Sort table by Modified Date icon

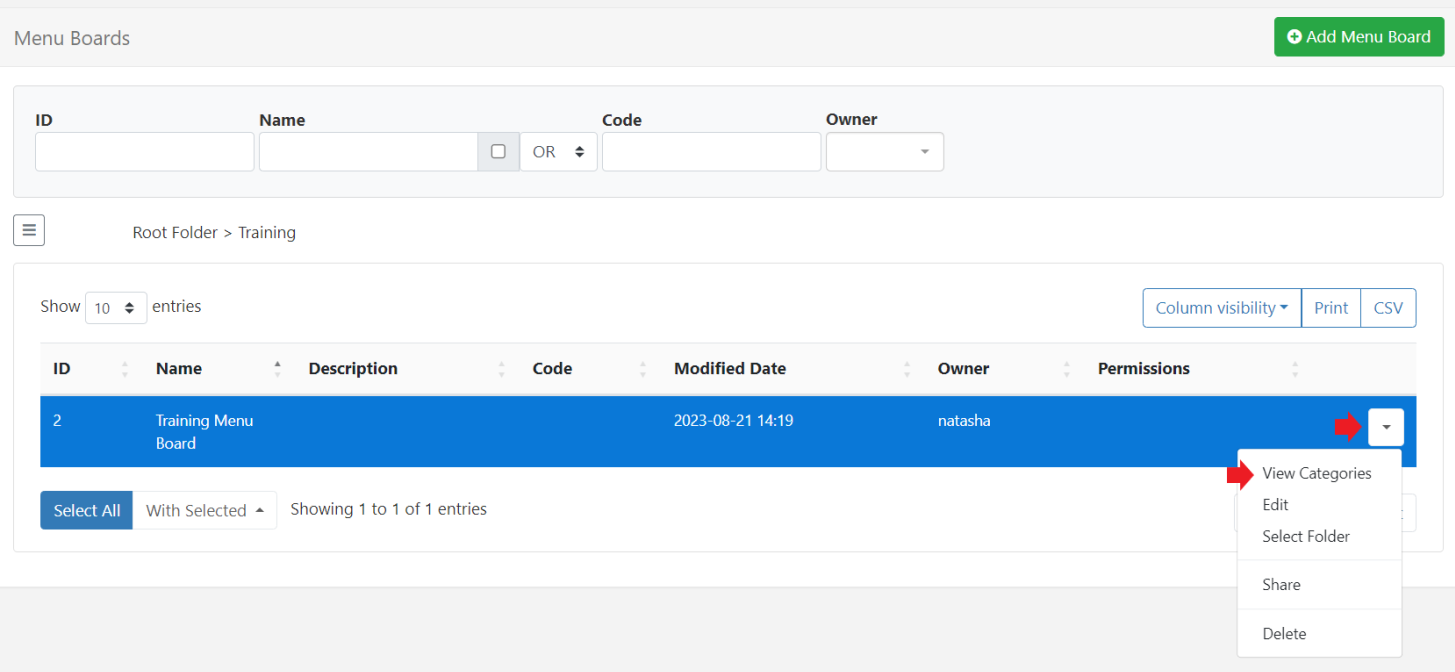906,369
